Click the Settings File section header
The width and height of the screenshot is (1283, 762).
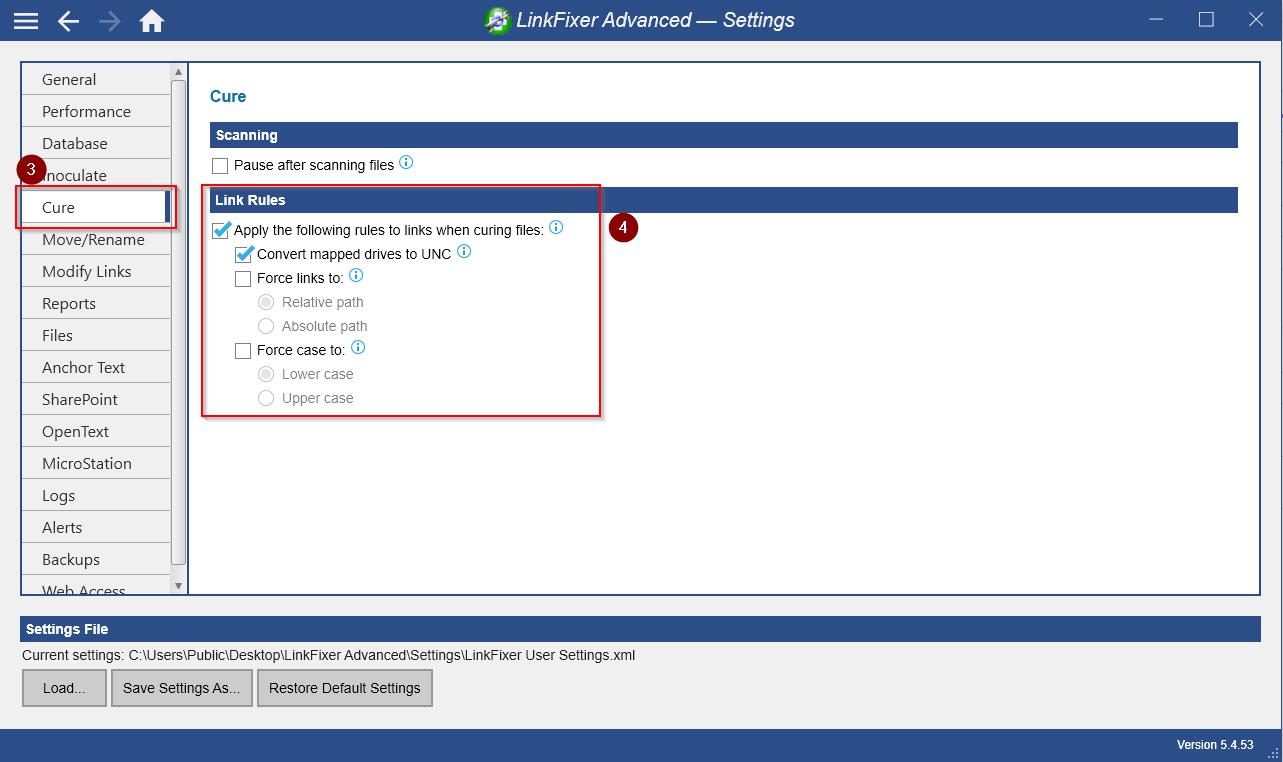[x=640, y=629]
